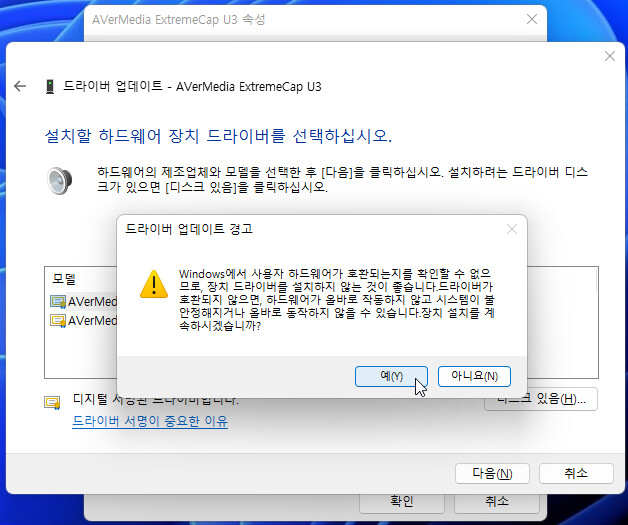The height and width of the screenshot is (525, 628).
Task: Click 확인 in the ExtremeCap U3 속성 window
Action: 402,502
